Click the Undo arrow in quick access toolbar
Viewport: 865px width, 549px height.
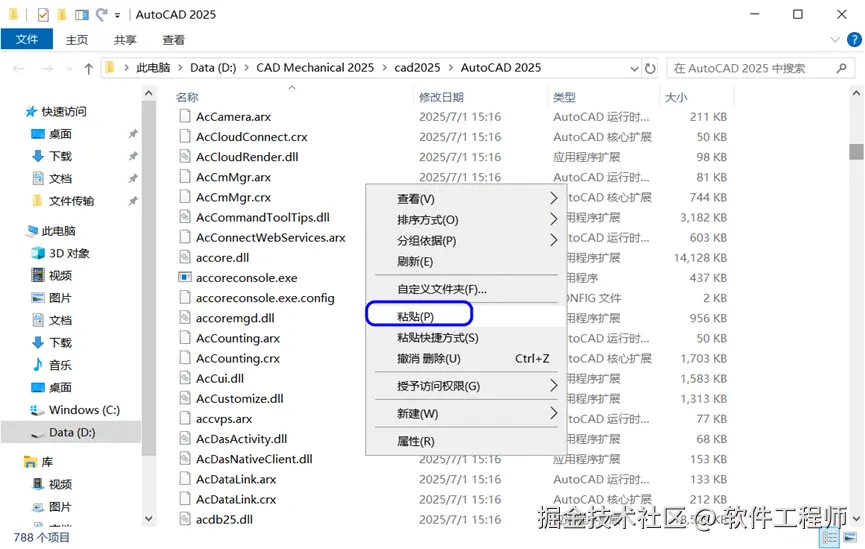click(102, 14)
